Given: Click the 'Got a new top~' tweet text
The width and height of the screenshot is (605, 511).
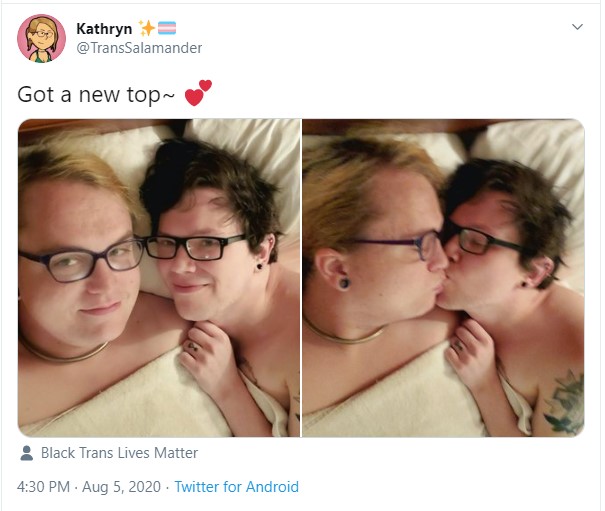Looking at the screenshot, I should tap(96, 95).
